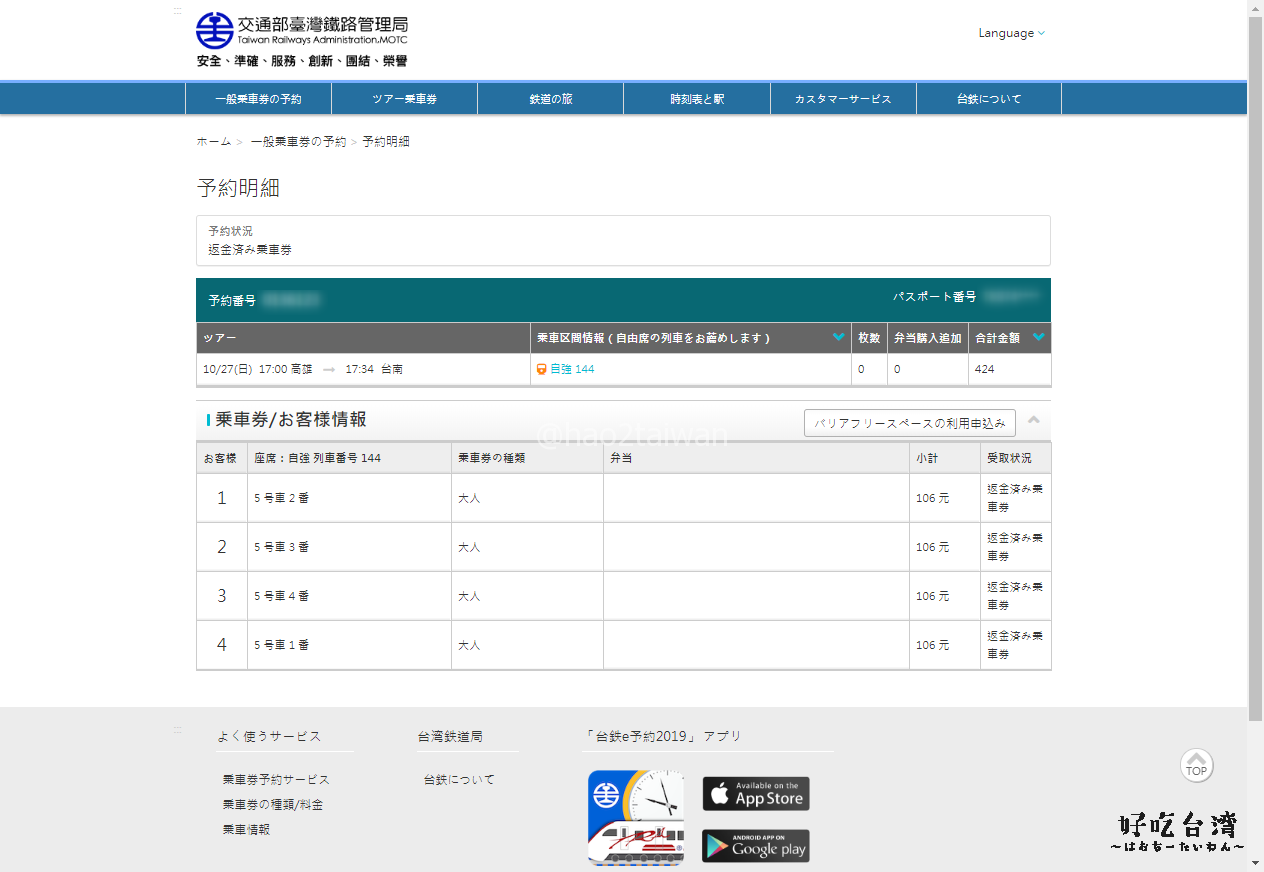Screen dimensions: 1264x872
Task: Open the カスタマーサービス menu
Action: (x=842, y=99)
